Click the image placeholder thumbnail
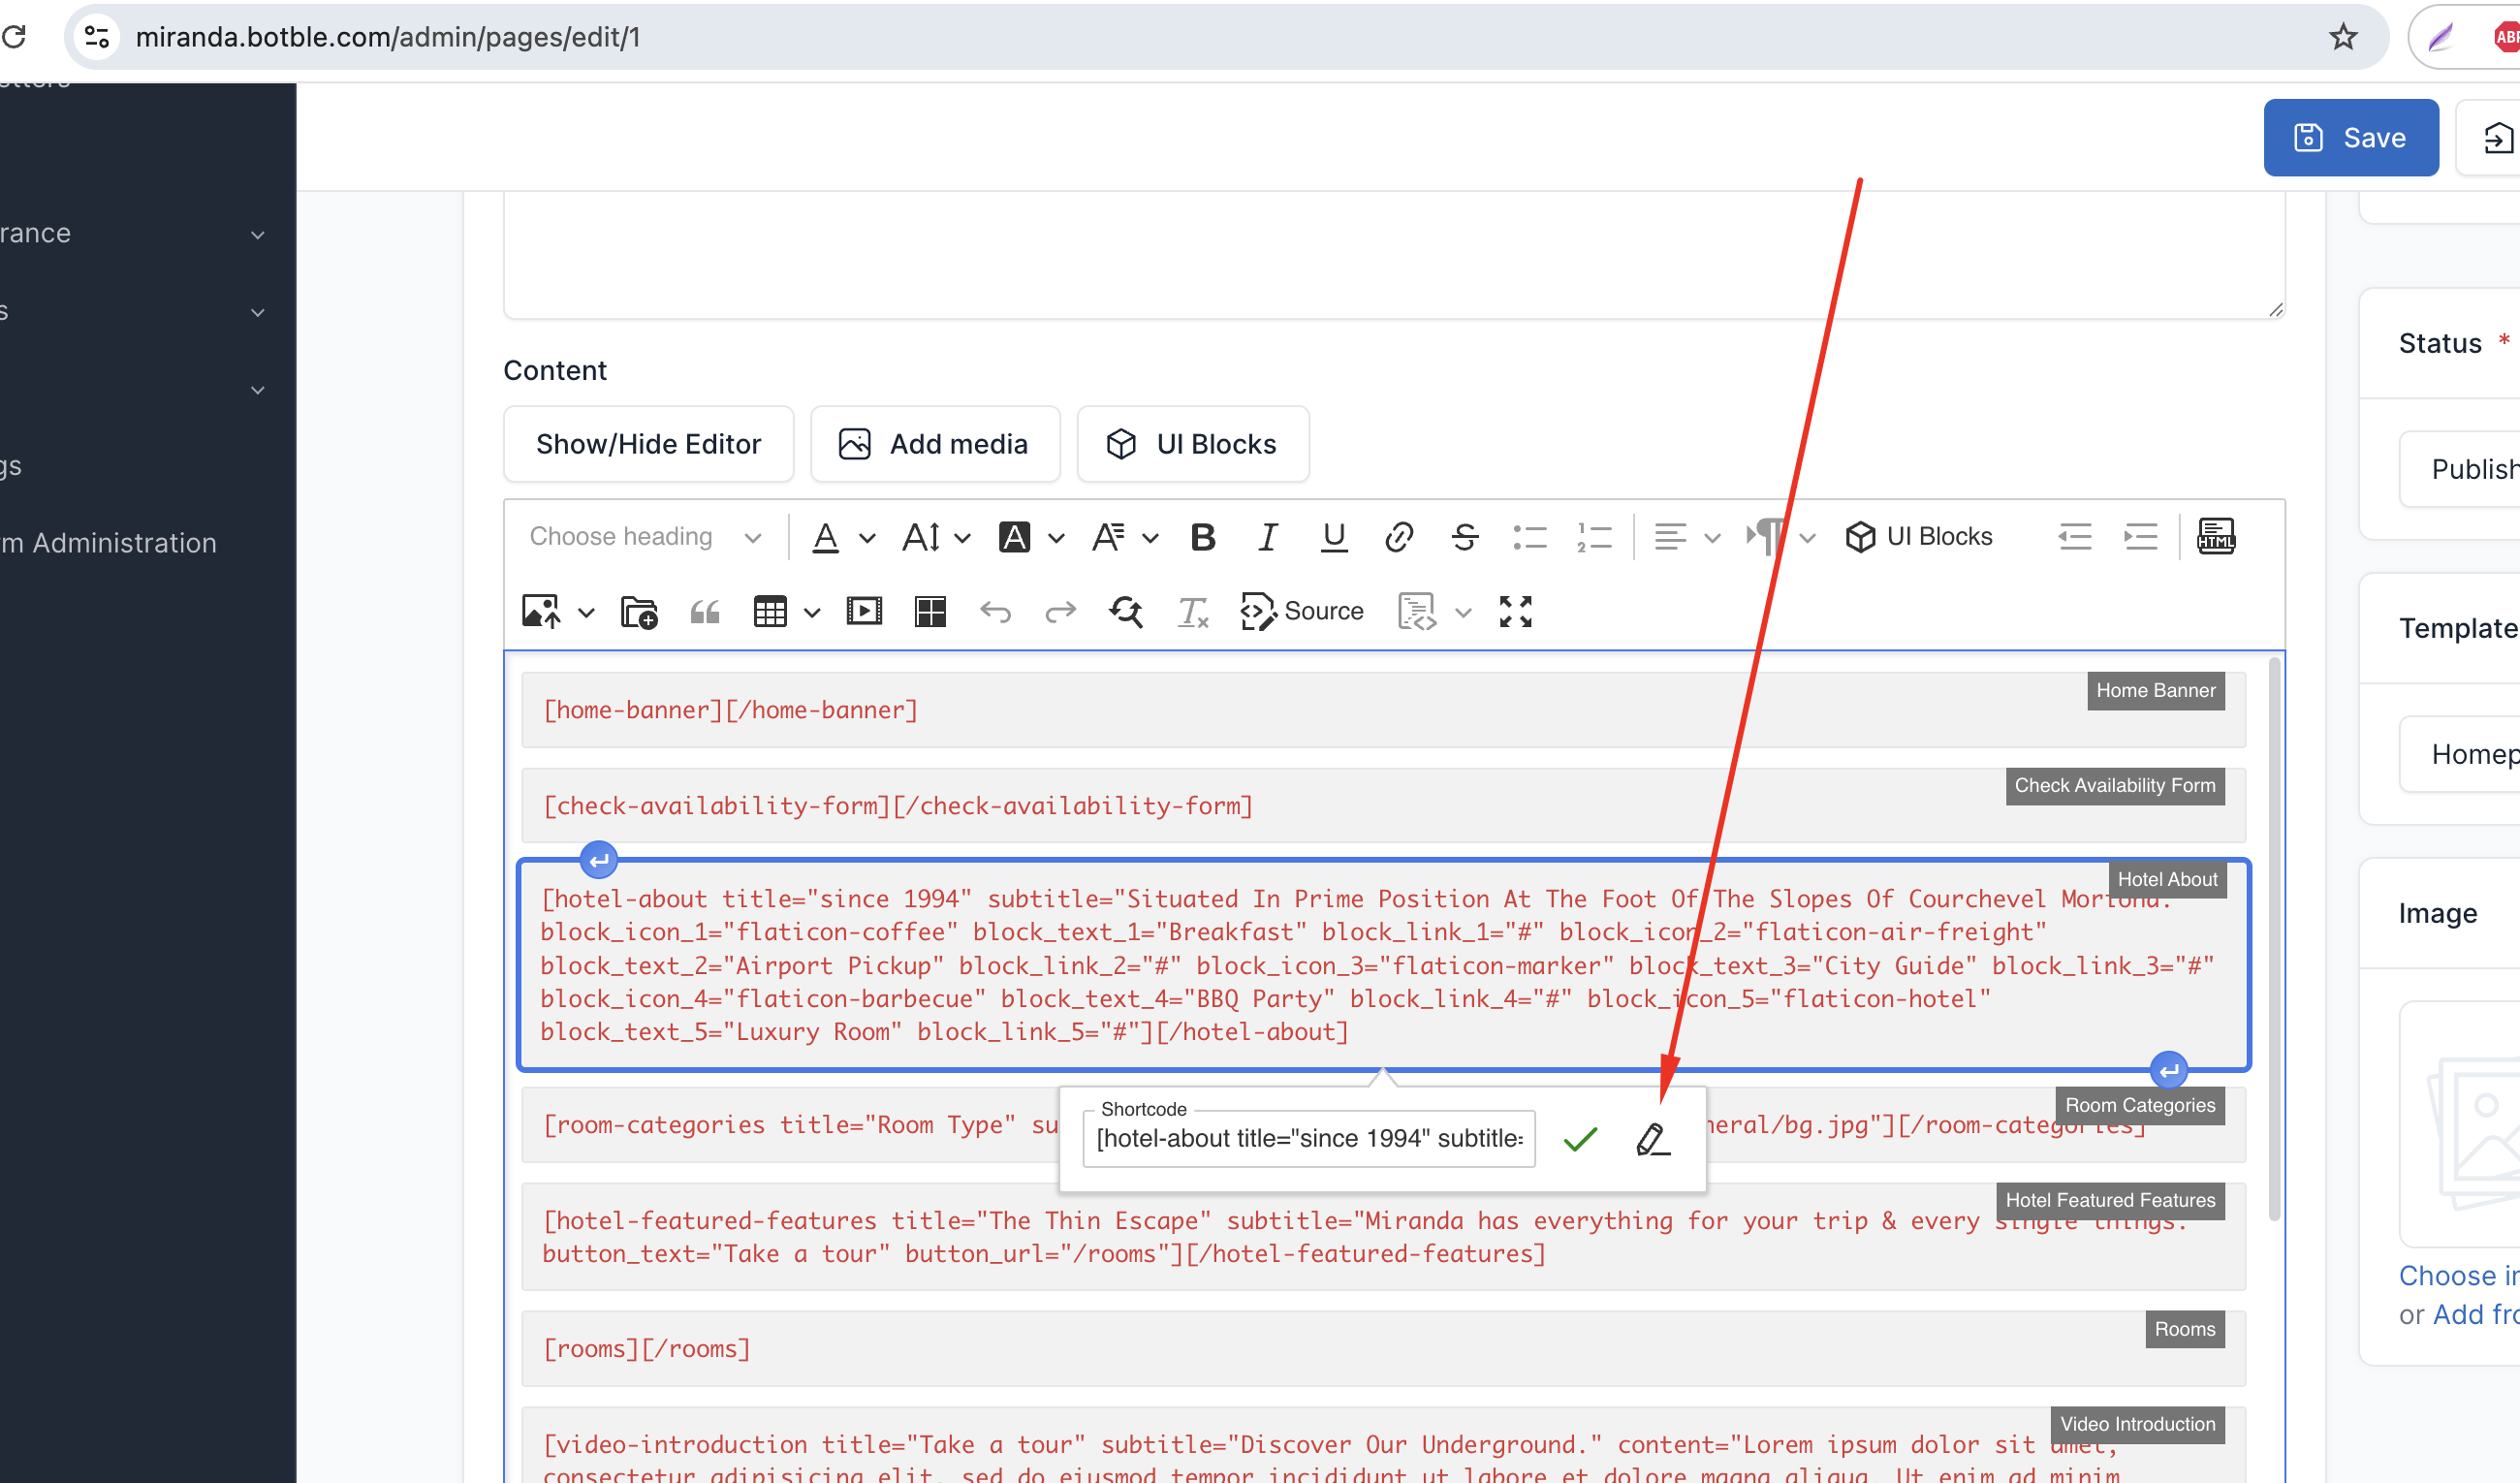Viewport: 2520px width, 1483px height. coord(2460,1124)
